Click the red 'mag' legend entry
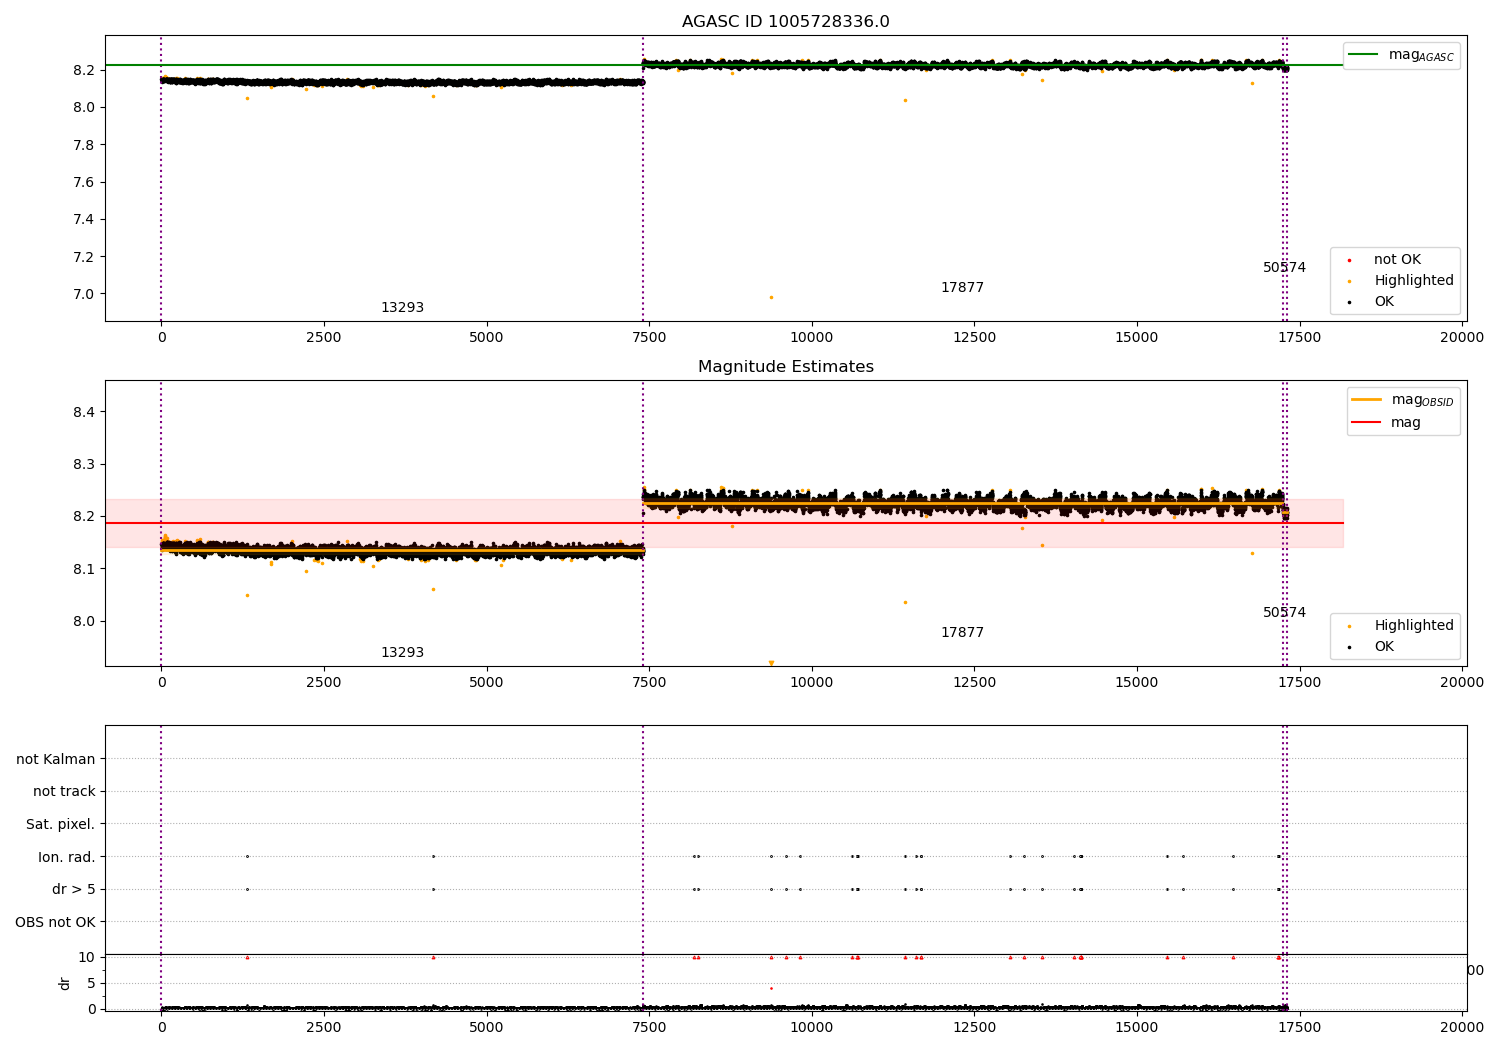This screenshot has width=1500, height=1050. [1387, 423]
